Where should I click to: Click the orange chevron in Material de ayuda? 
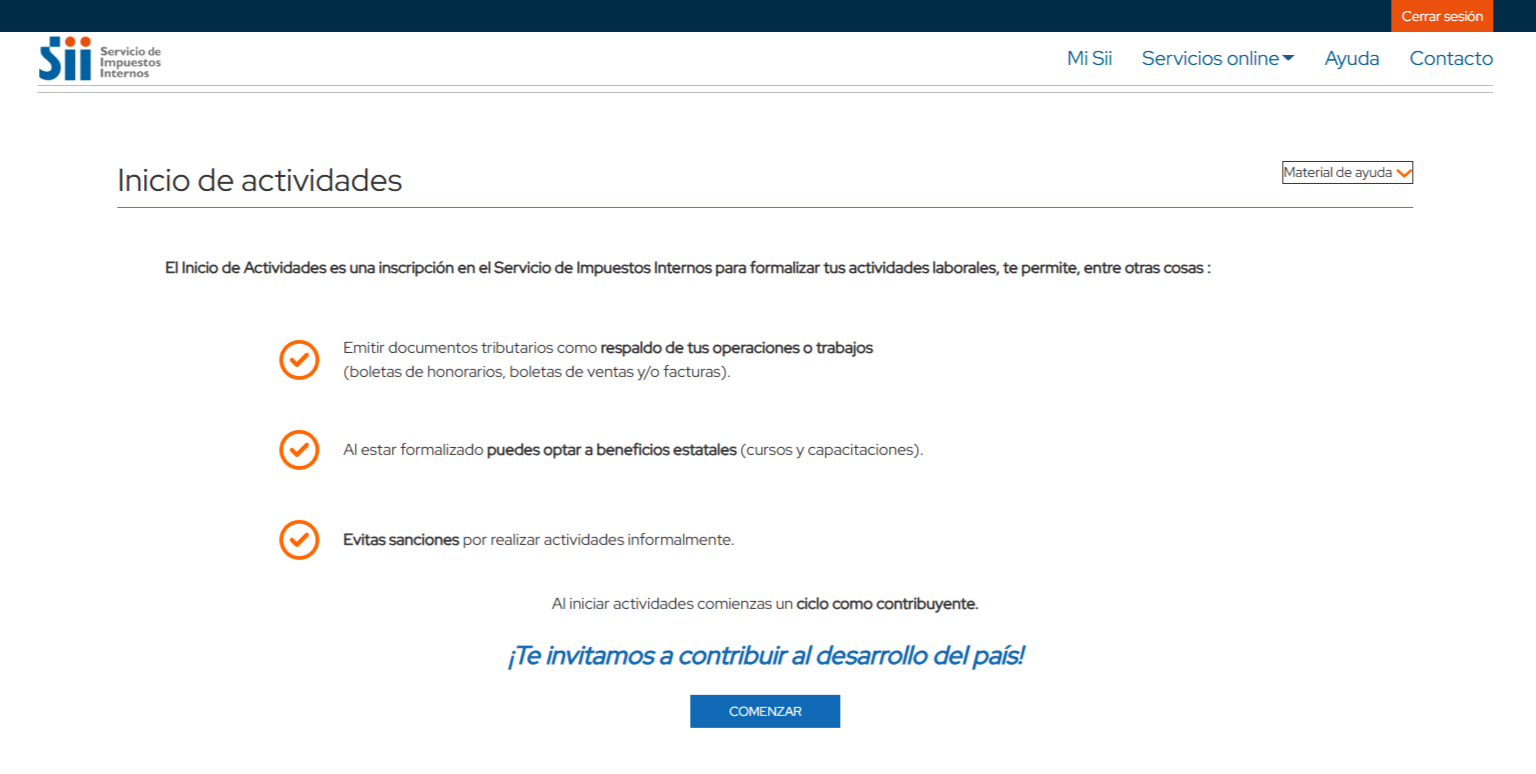(x=1404, y=173)
